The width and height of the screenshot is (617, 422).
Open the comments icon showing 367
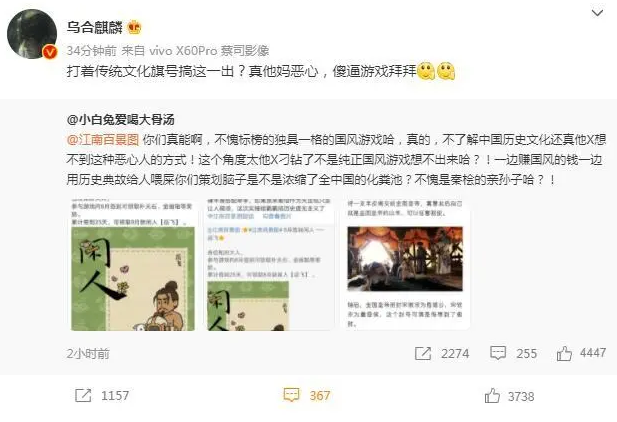(x=292, y=395)
